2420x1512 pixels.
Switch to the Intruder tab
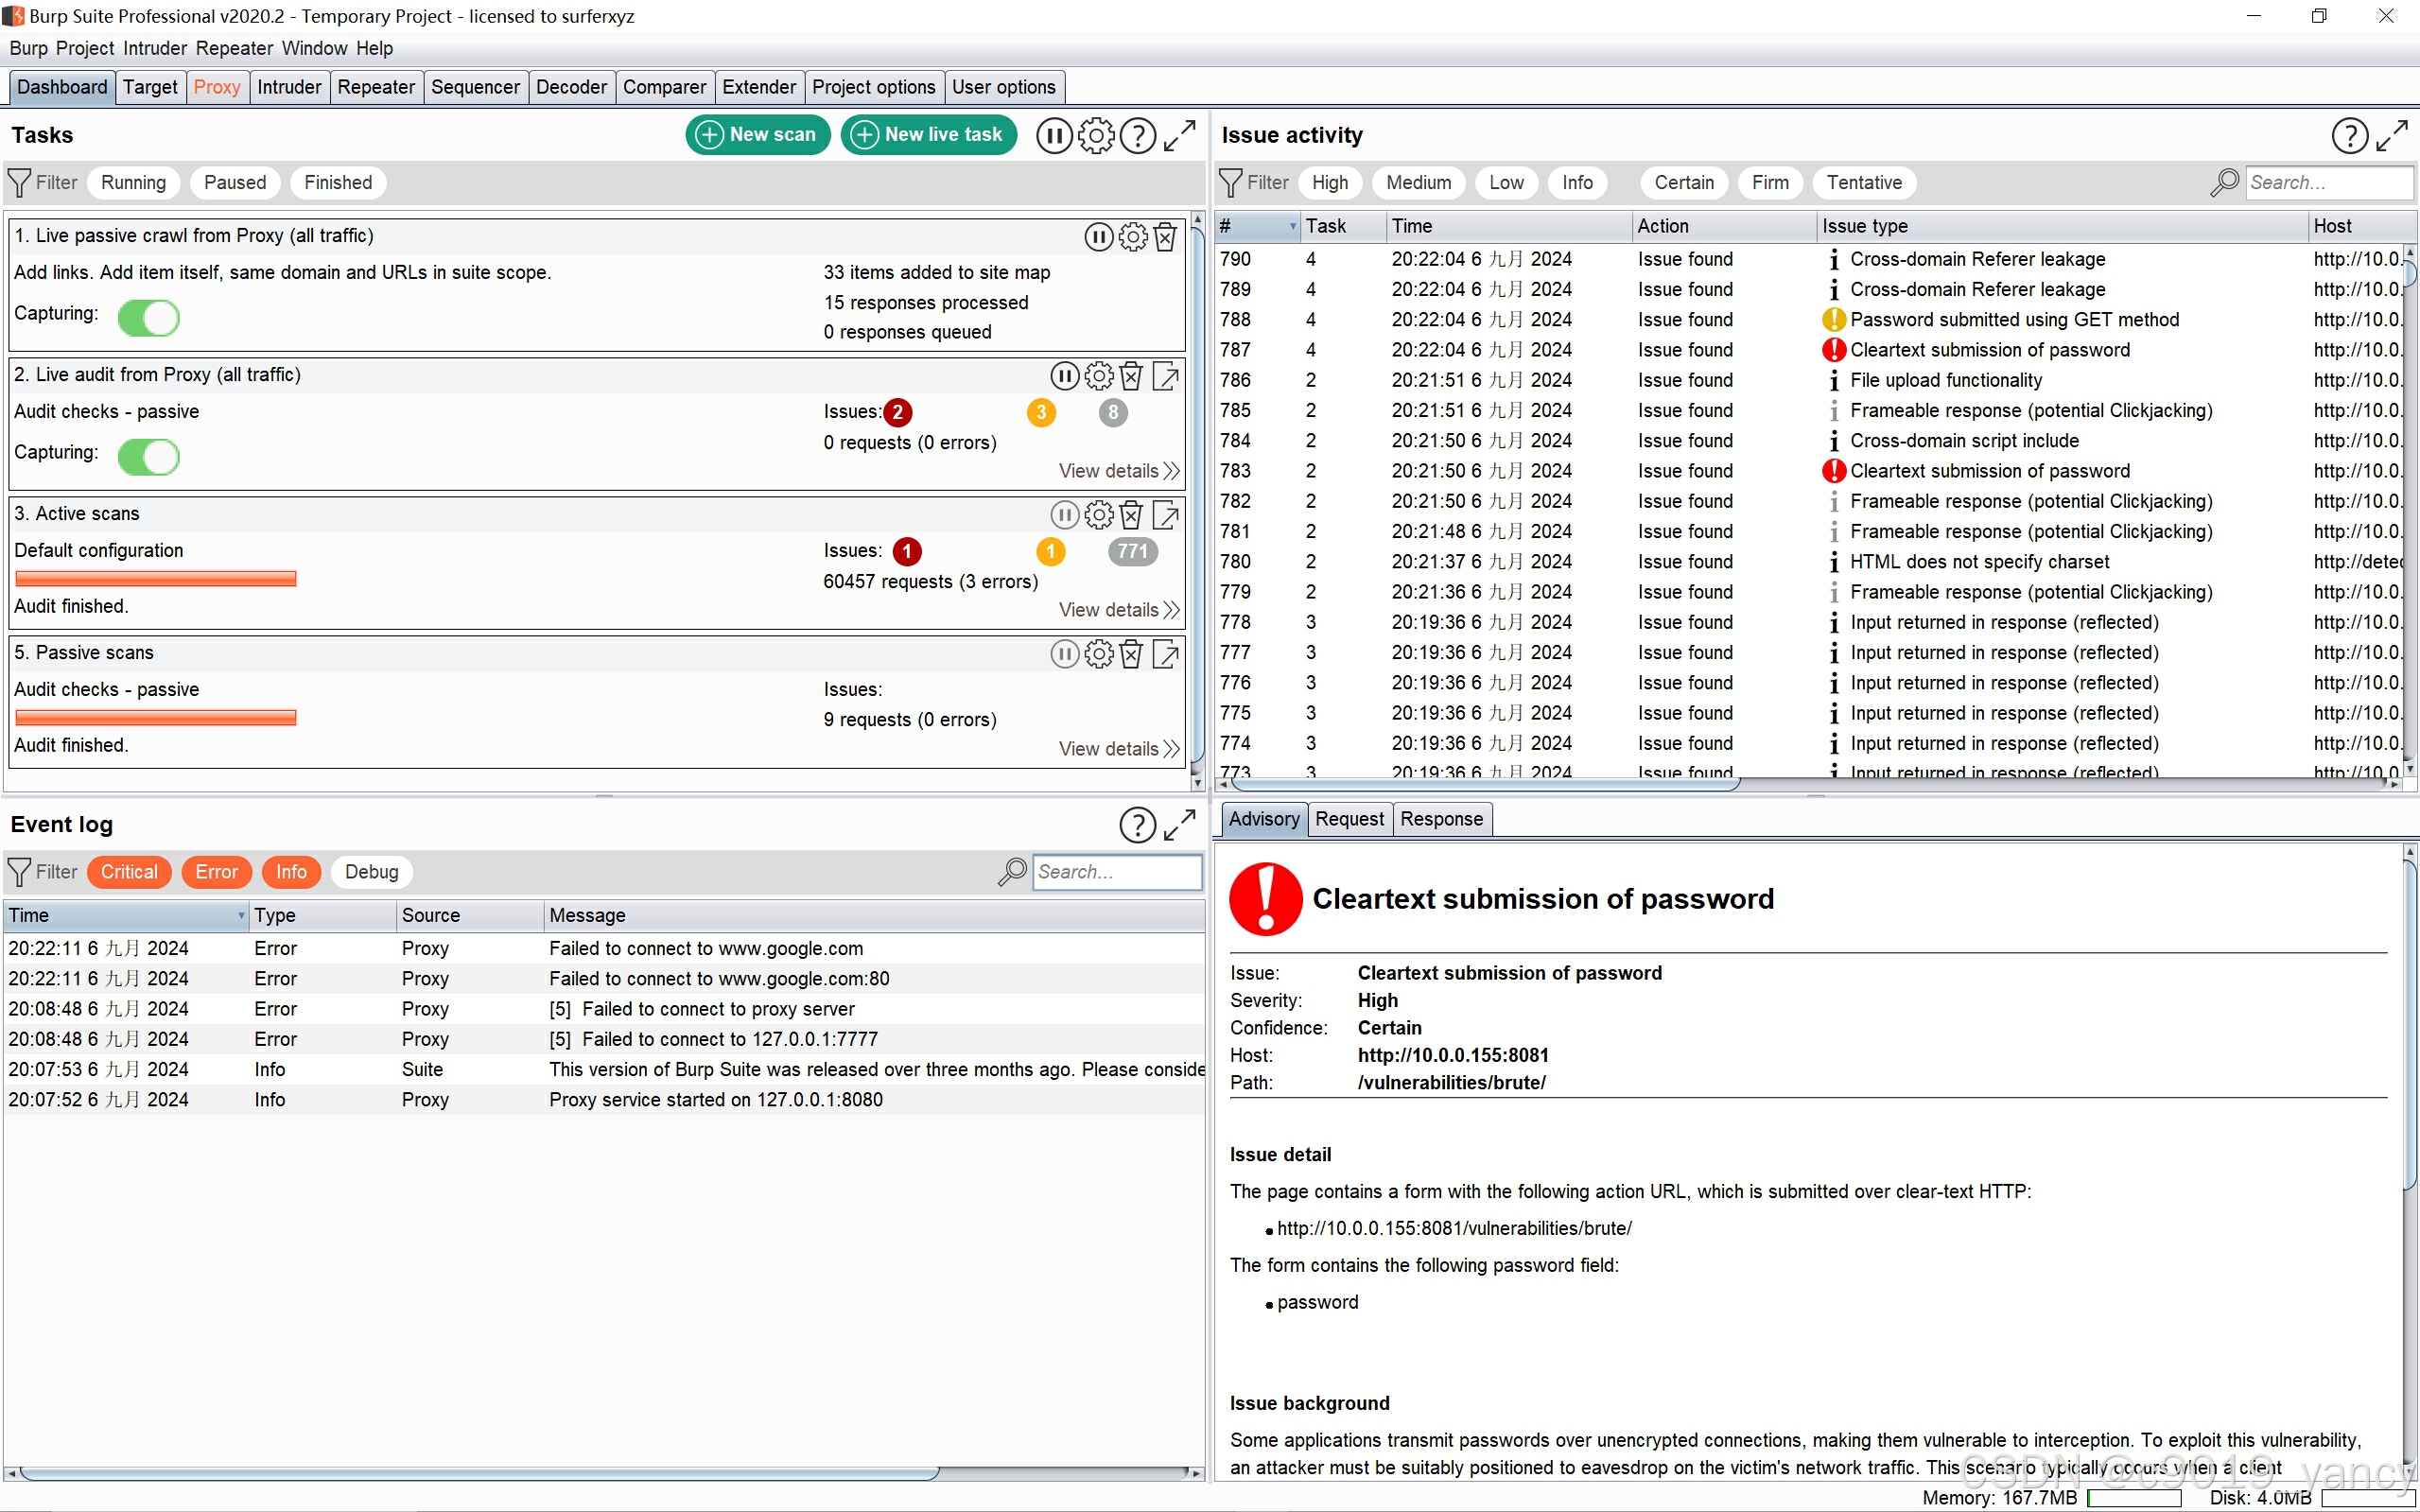click(289, 87)
